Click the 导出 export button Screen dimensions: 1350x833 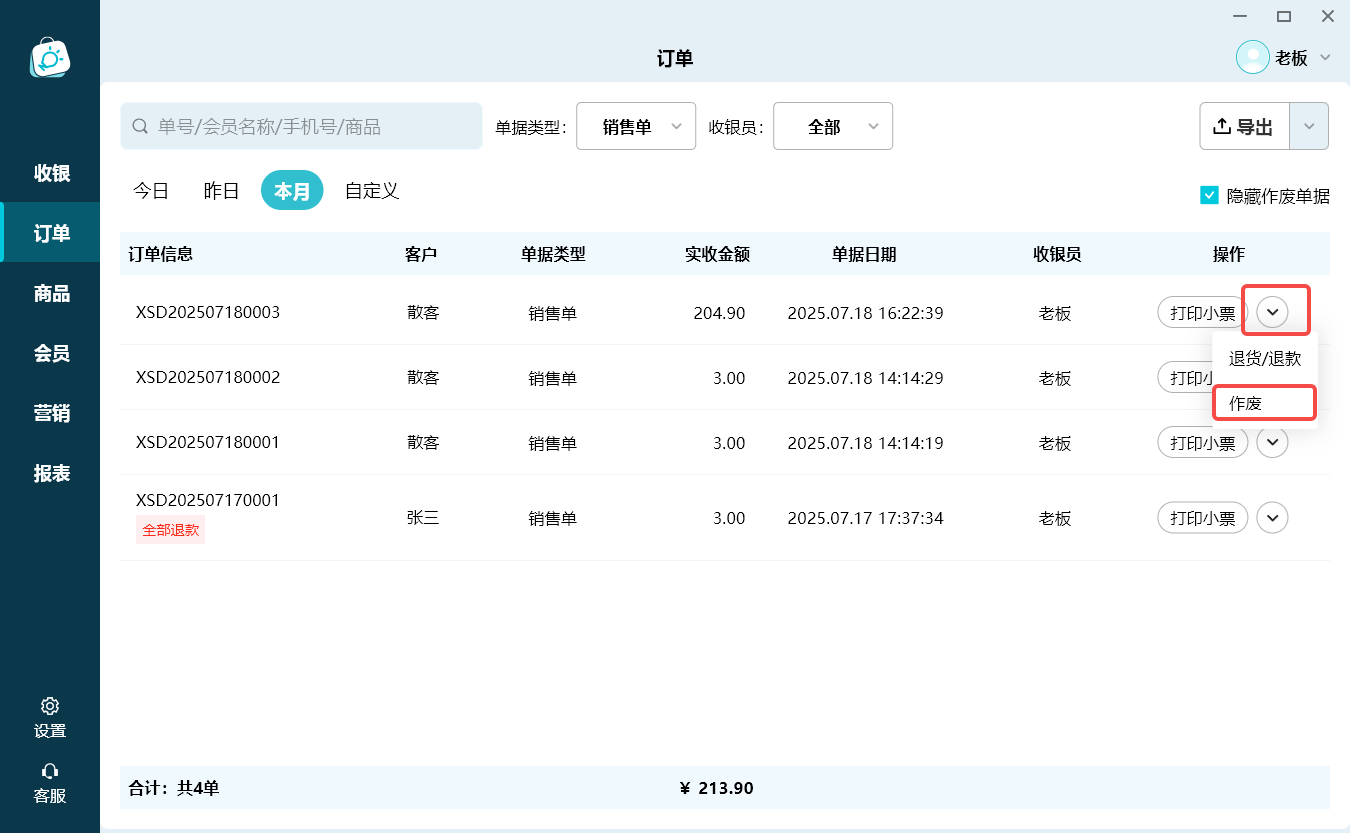pyautogui.click(x=1245, y=126)
